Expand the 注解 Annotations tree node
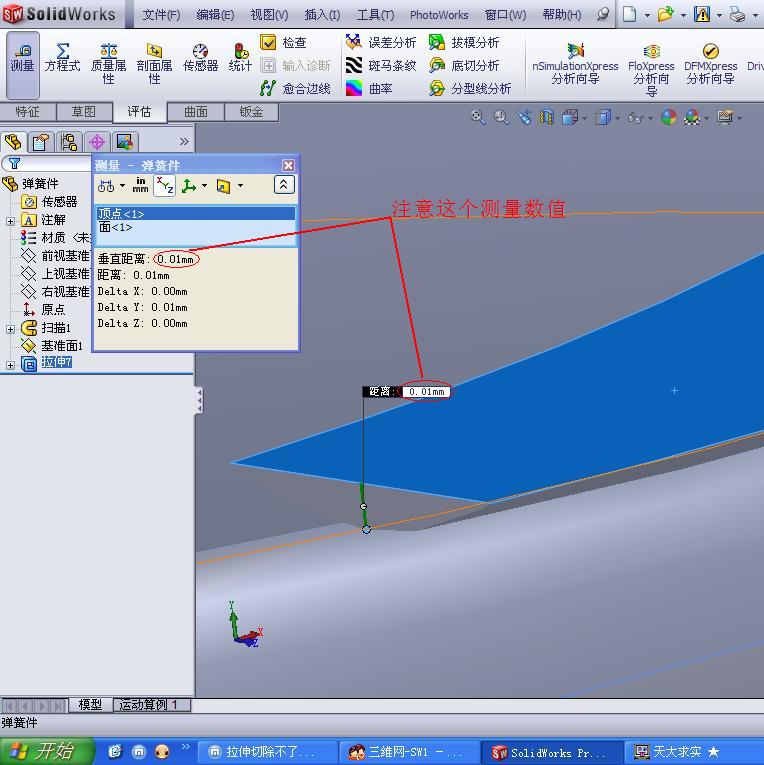The image size is (764, 765). (x=10, y=221)
